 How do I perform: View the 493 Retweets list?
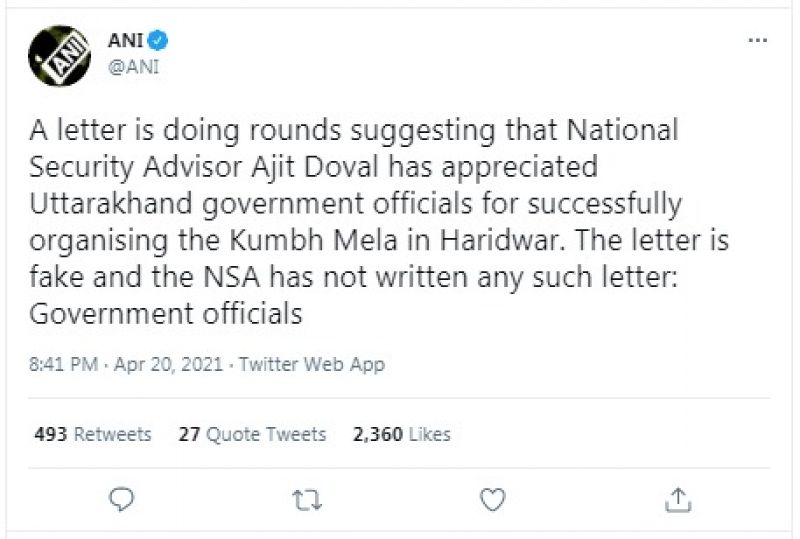93,434
